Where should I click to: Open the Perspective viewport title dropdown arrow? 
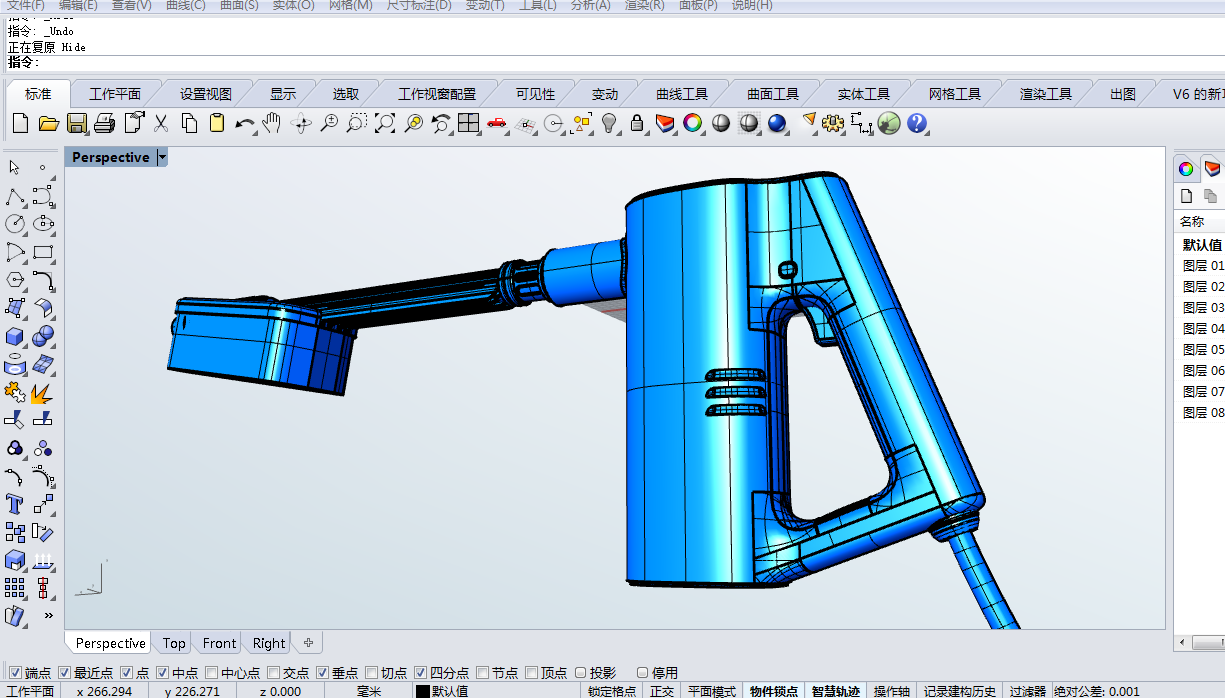tap(162, 157)
